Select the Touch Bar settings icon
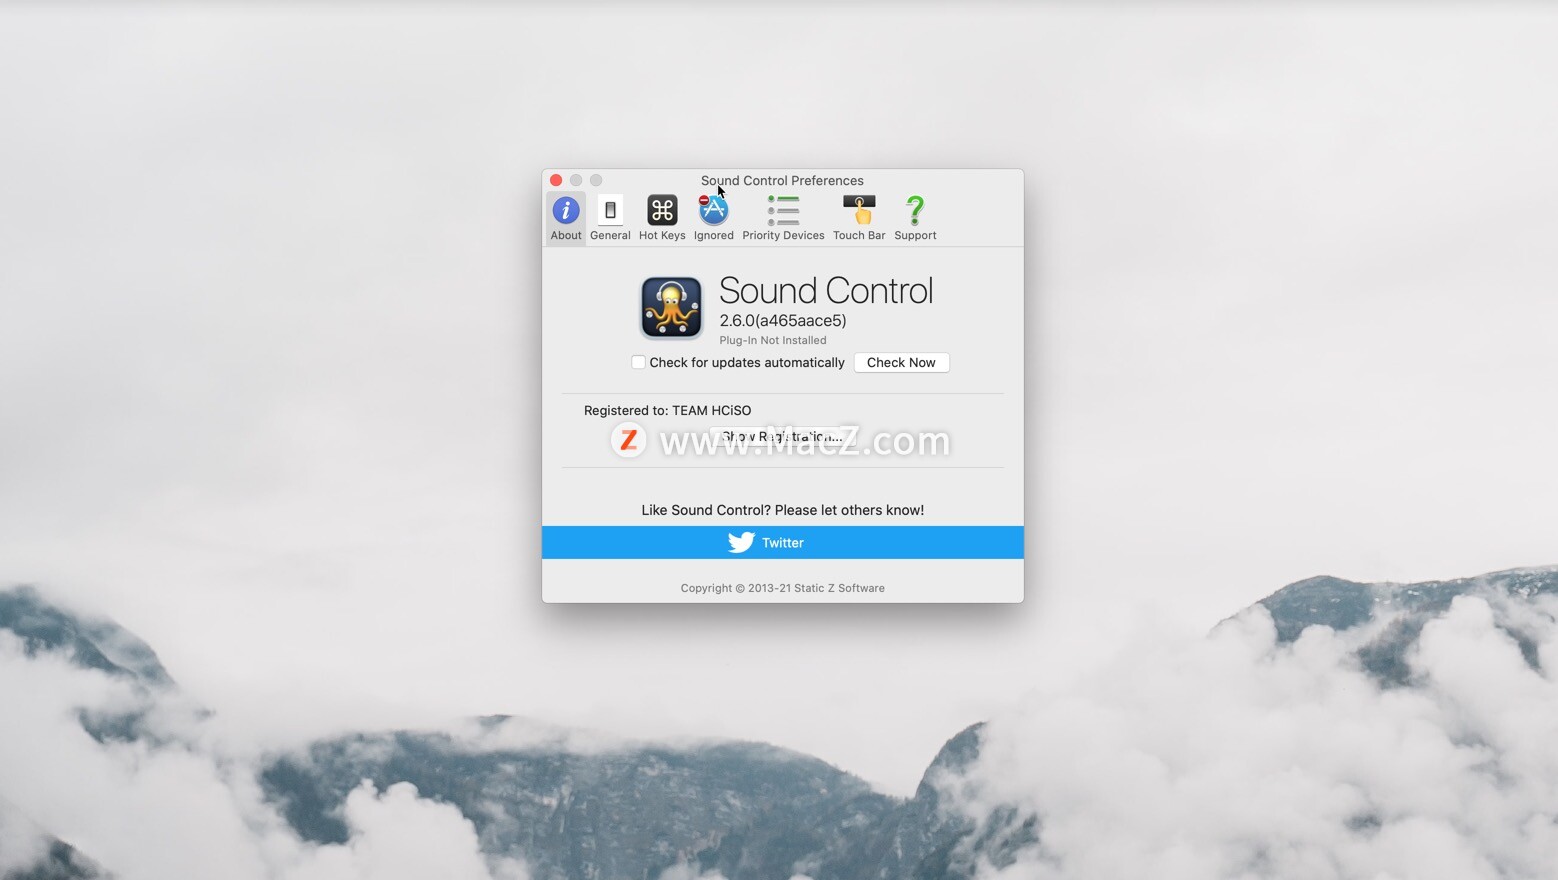The height and width of the screenshot is (880, 1558). pyautogui.click(x=858, y=210)
